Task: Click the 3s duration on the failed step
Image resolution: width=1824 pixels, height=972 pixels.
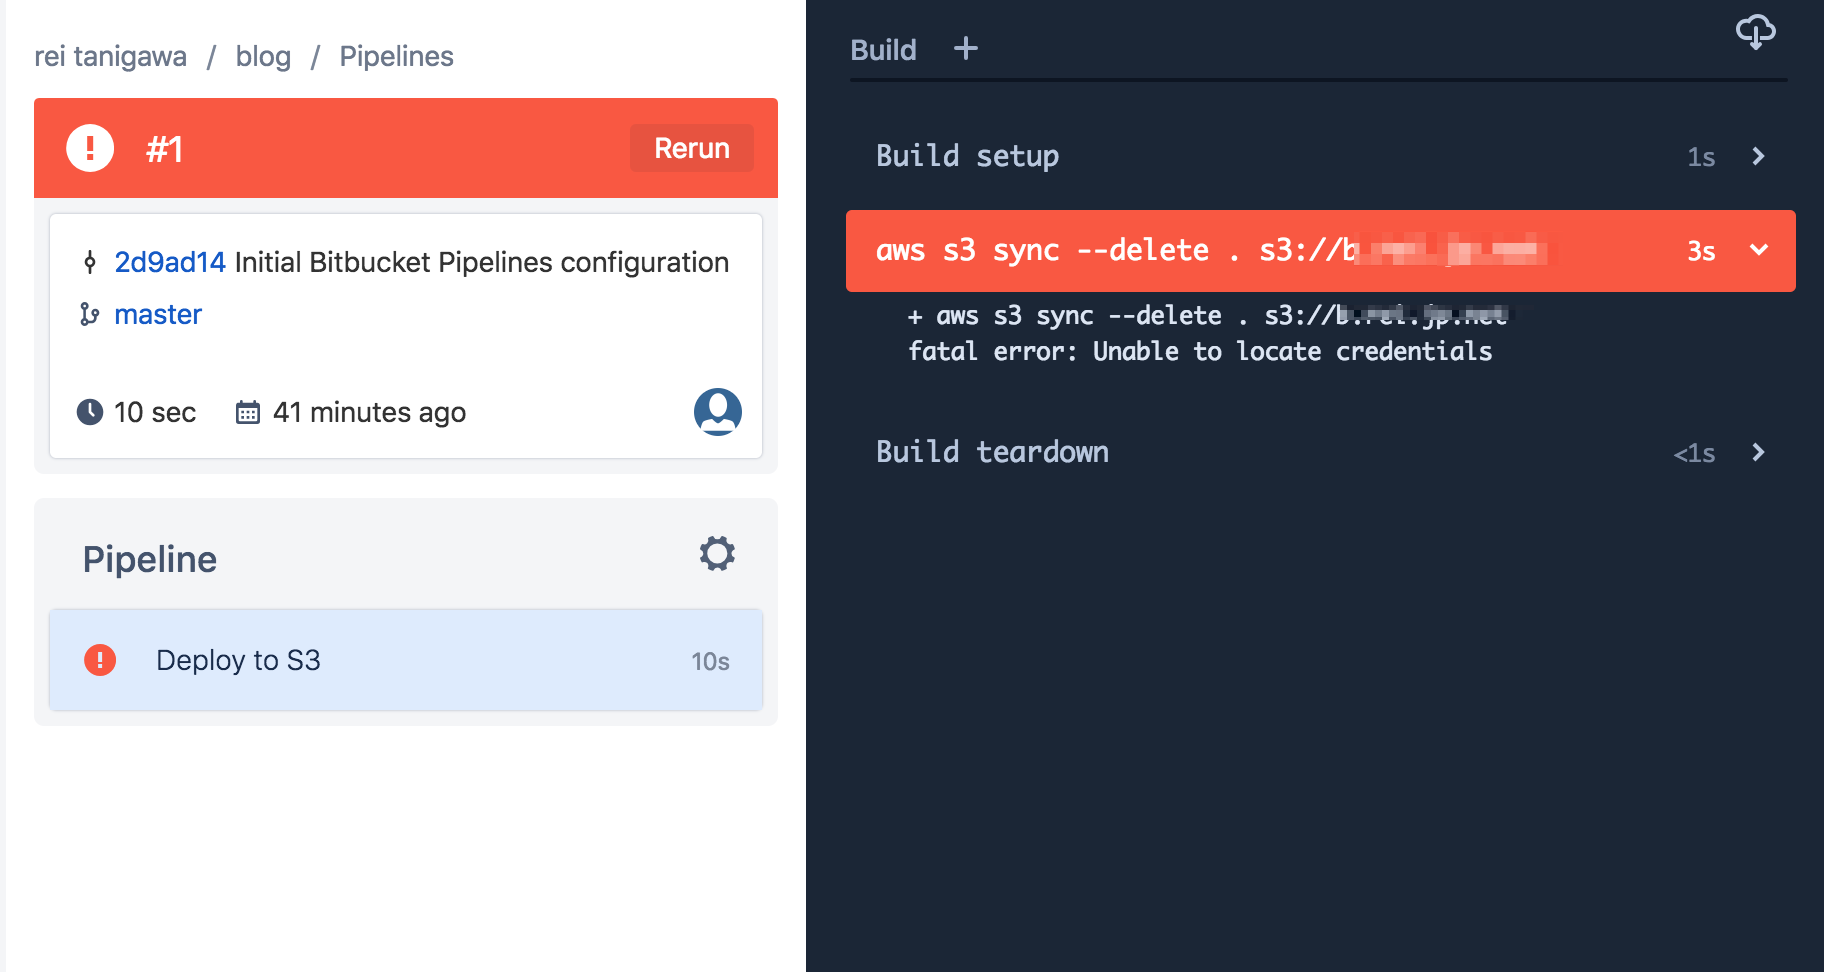Action: point(1701,251)
